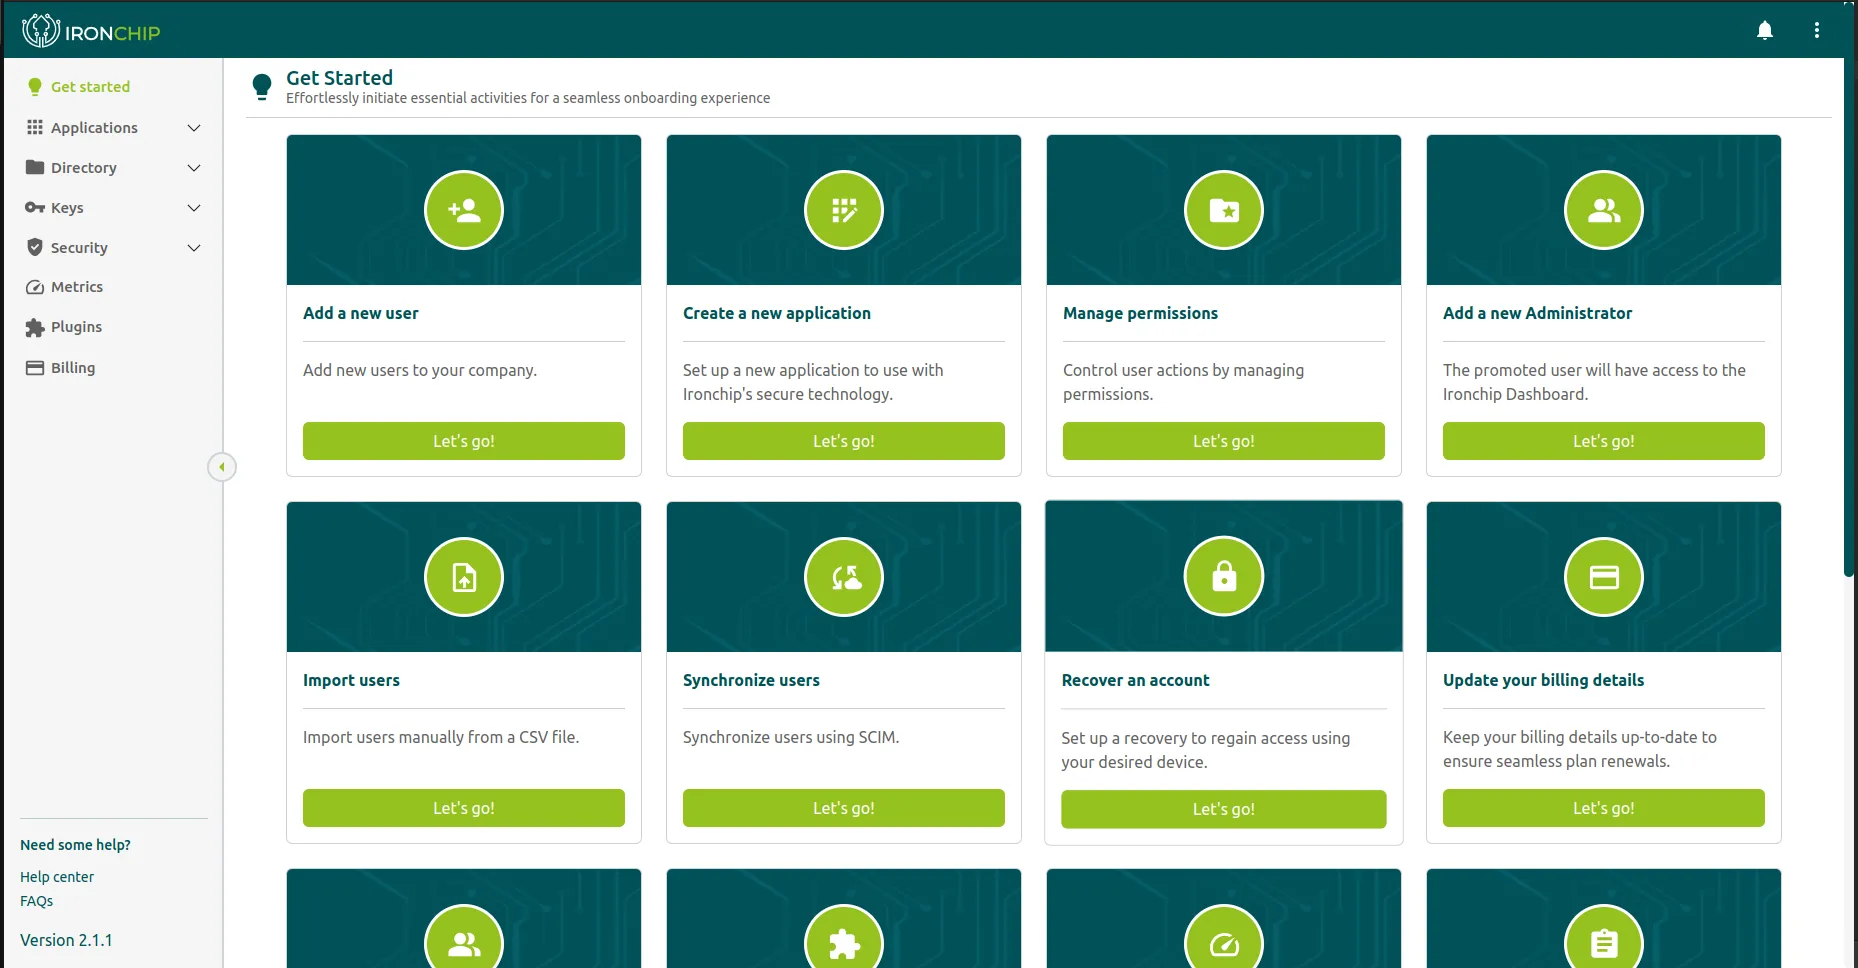Click Let's go under Manage permissions
1858x968 pixels.
tap(1224, 441)
